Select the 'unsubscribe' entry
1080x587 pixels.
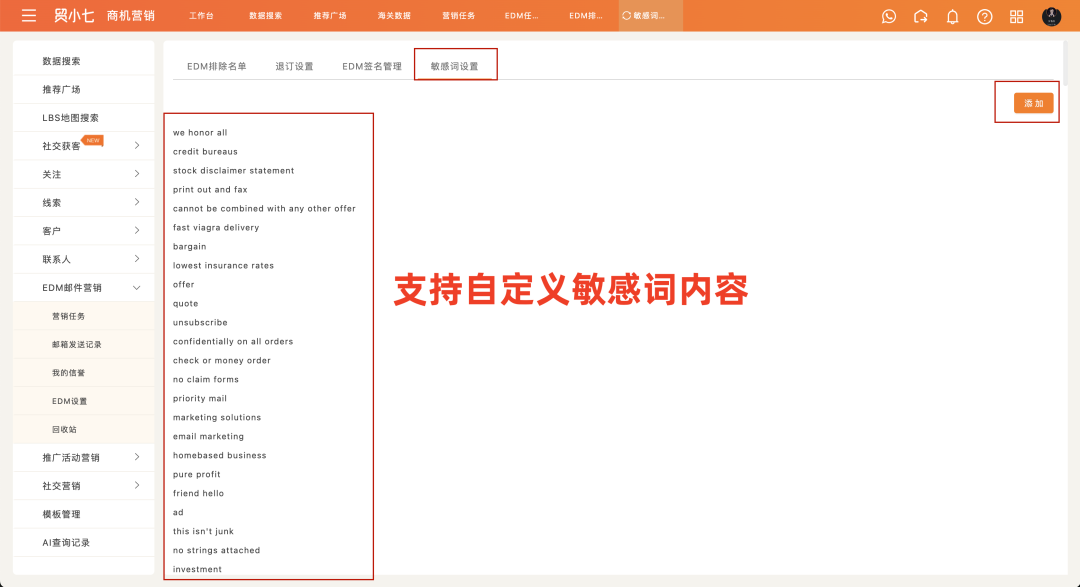(200, 322)
